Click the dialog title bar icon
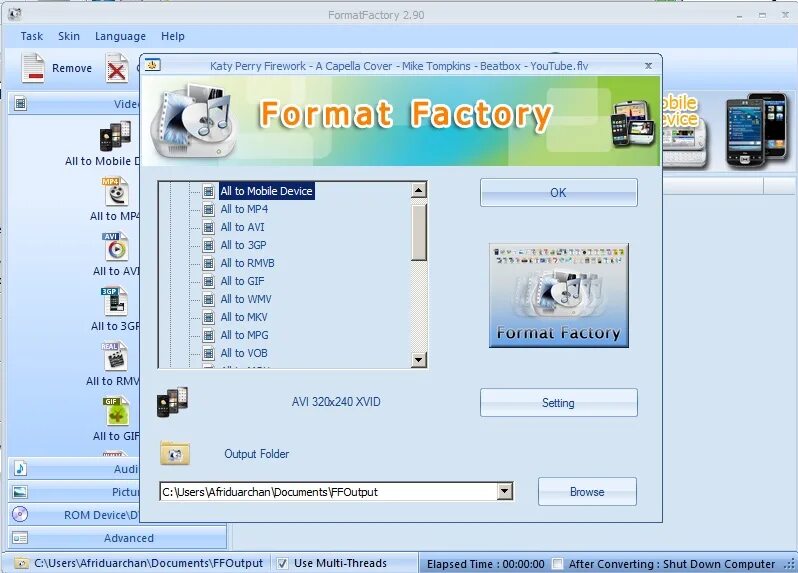Screen dimensions: 798x573 (152, 65)
